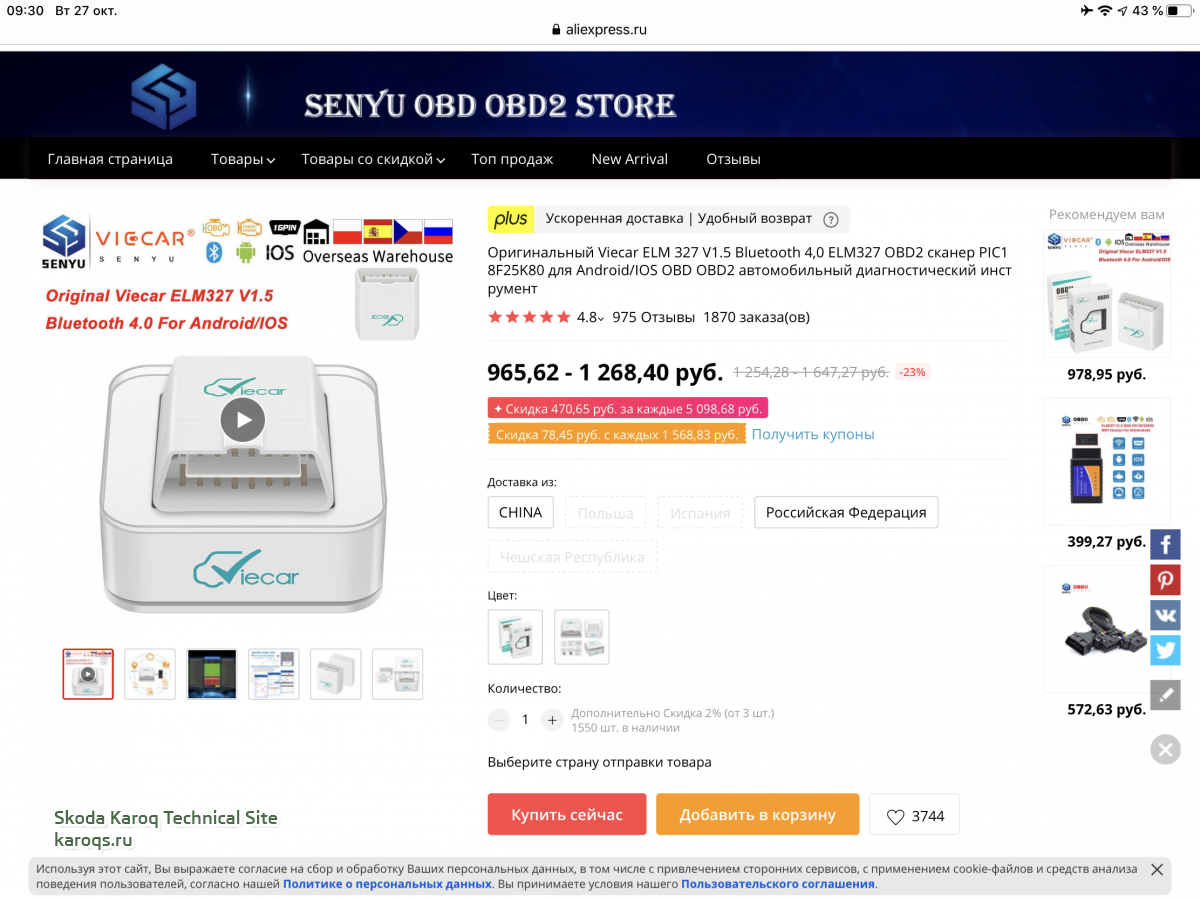Play the product video

pos(243,419)
